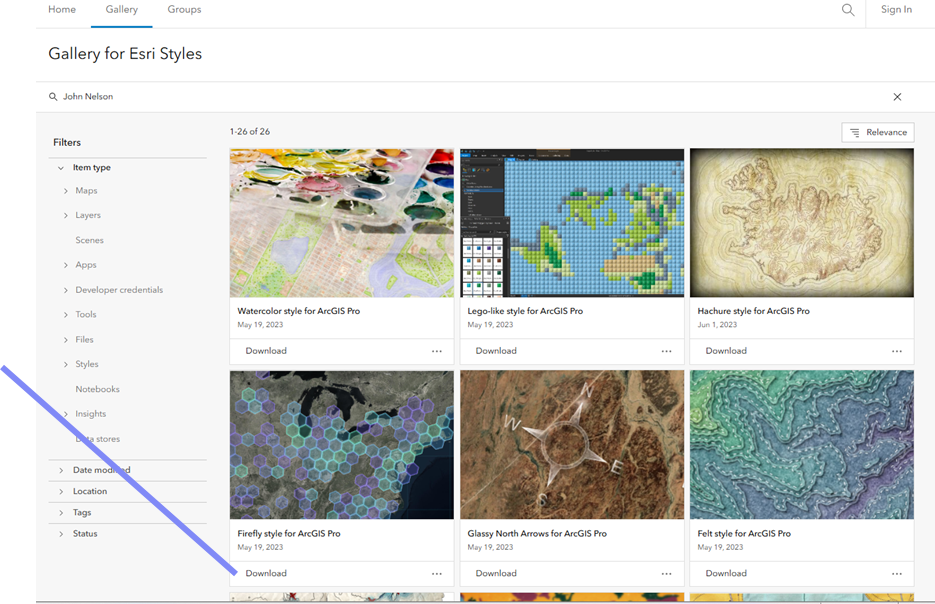Download the Hachure style for ArcGIS Pro

[726, 351]
